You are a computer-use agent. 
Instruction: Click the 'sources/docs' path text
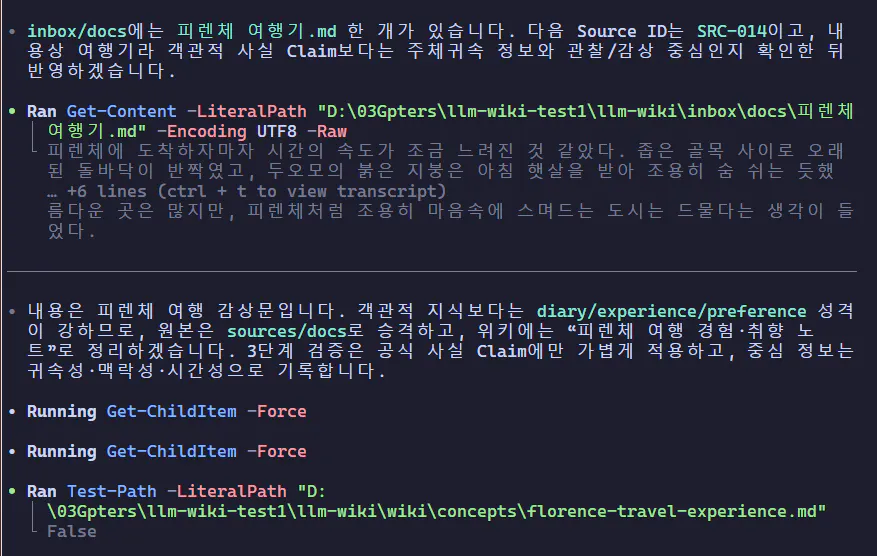click(x=287, y=331)
